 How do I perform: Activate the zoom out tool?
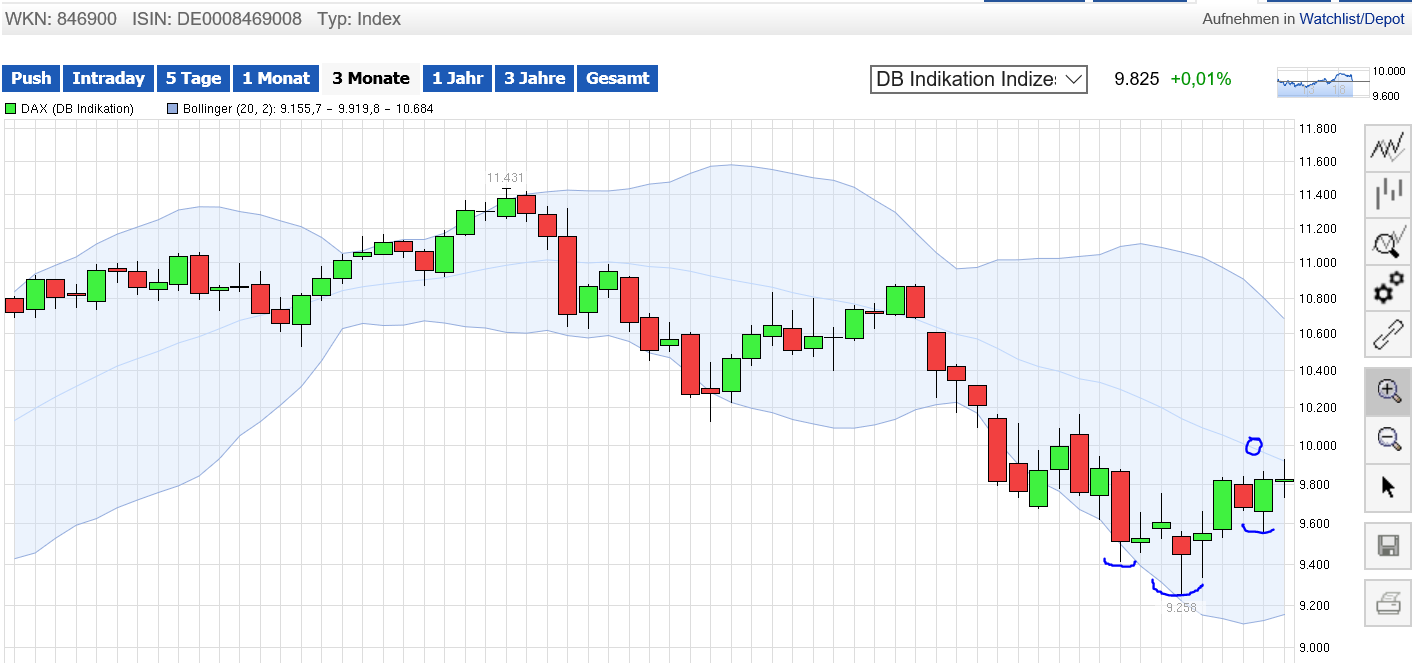1388,438
